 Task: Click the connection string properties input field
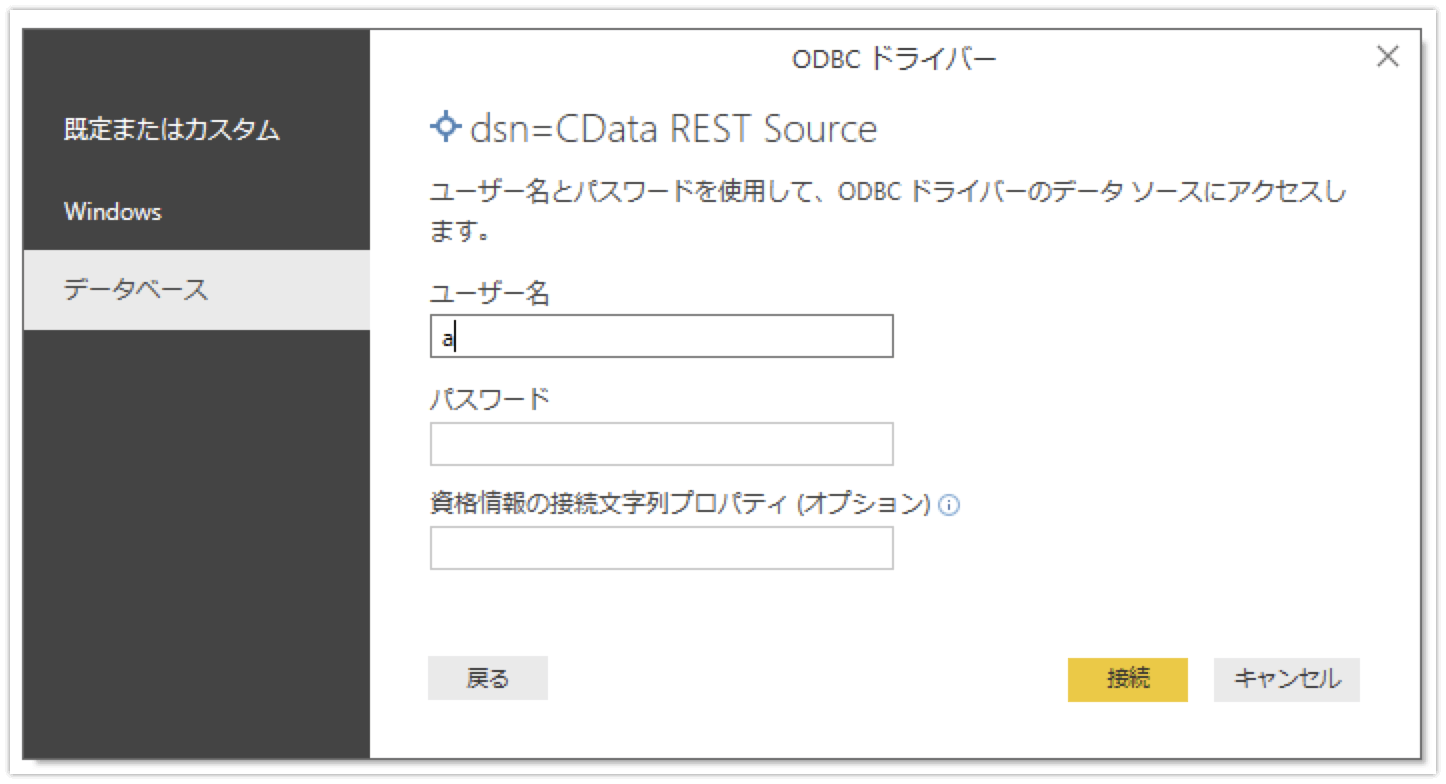tap(661, 548)
